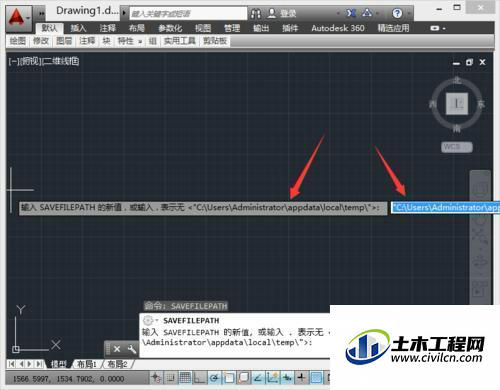This screenshot has width=500, height=390.
Task: Jump to the last layout tab arrow
Action: tap(39, 364)
